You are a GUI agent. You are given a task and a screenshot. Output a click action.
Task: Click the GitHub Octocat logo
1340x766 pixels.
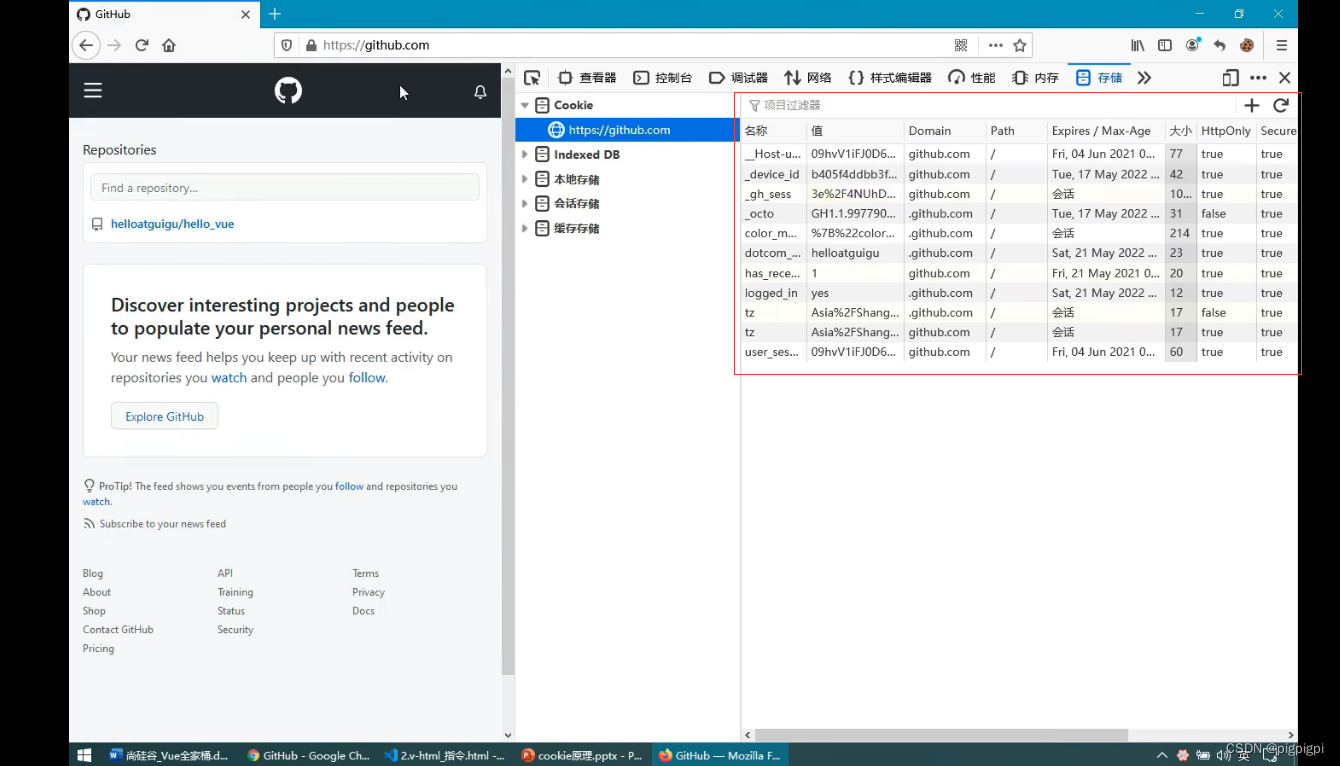click(288, 91)
